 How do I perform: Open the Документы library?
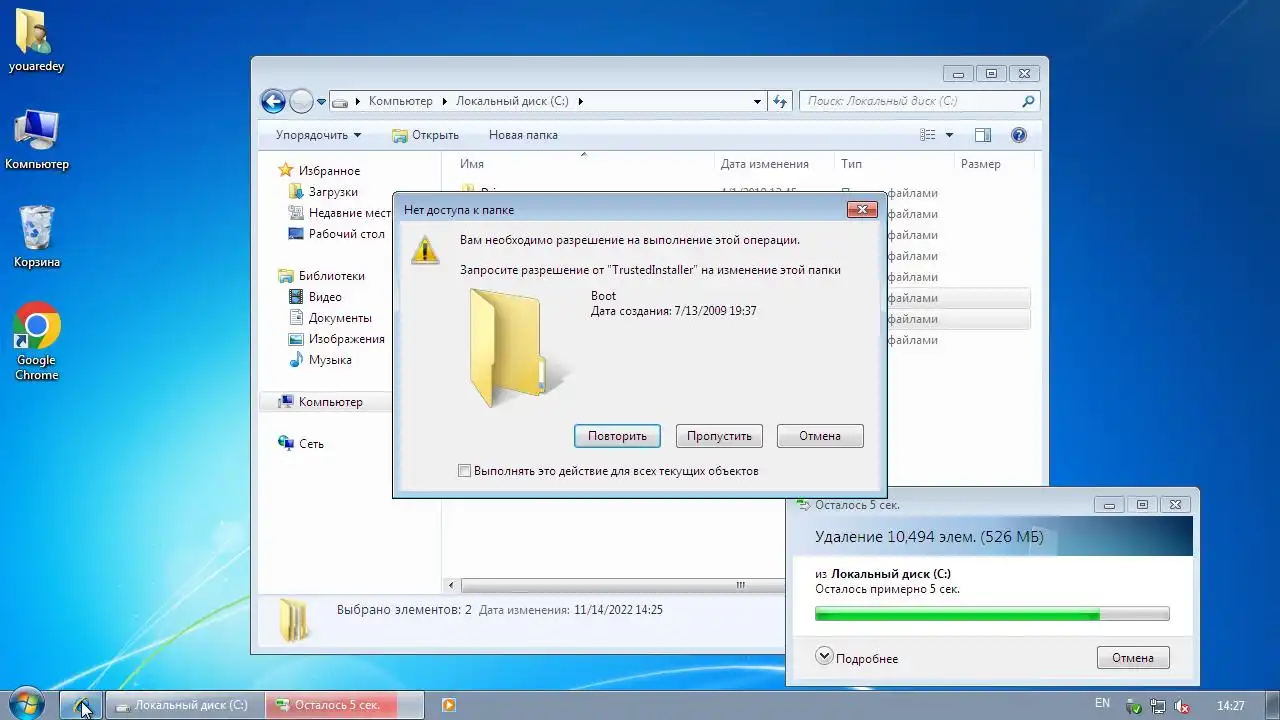point(329,318)
